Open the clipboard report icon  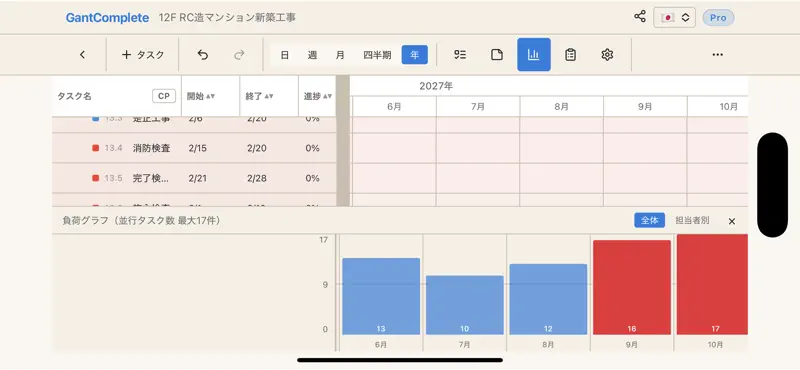point(570,55)
